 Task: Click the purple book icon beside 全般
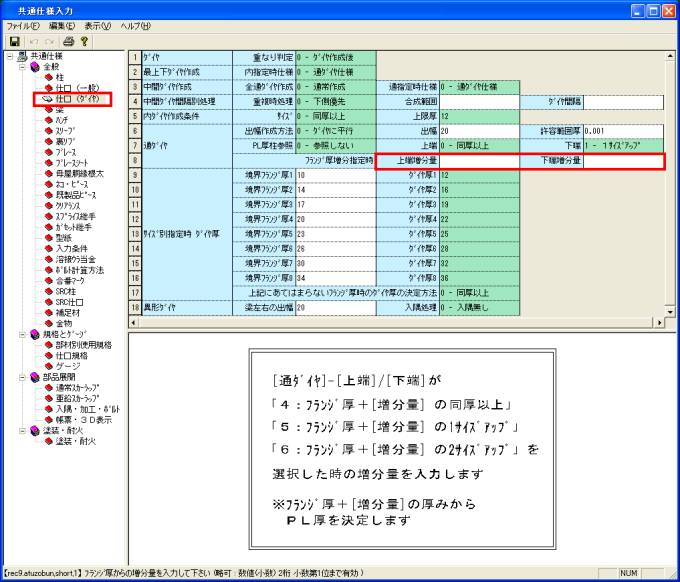pyautogui.click(x=36, y=67)
